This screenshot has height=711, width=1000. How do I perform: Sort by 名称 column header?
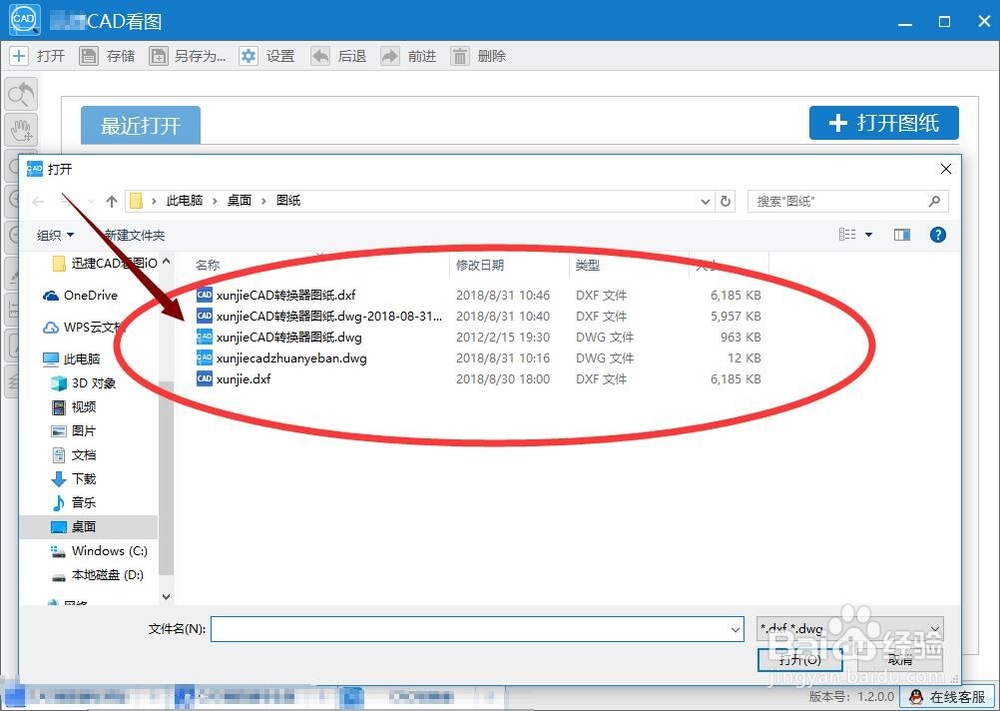tap(208, 265)
